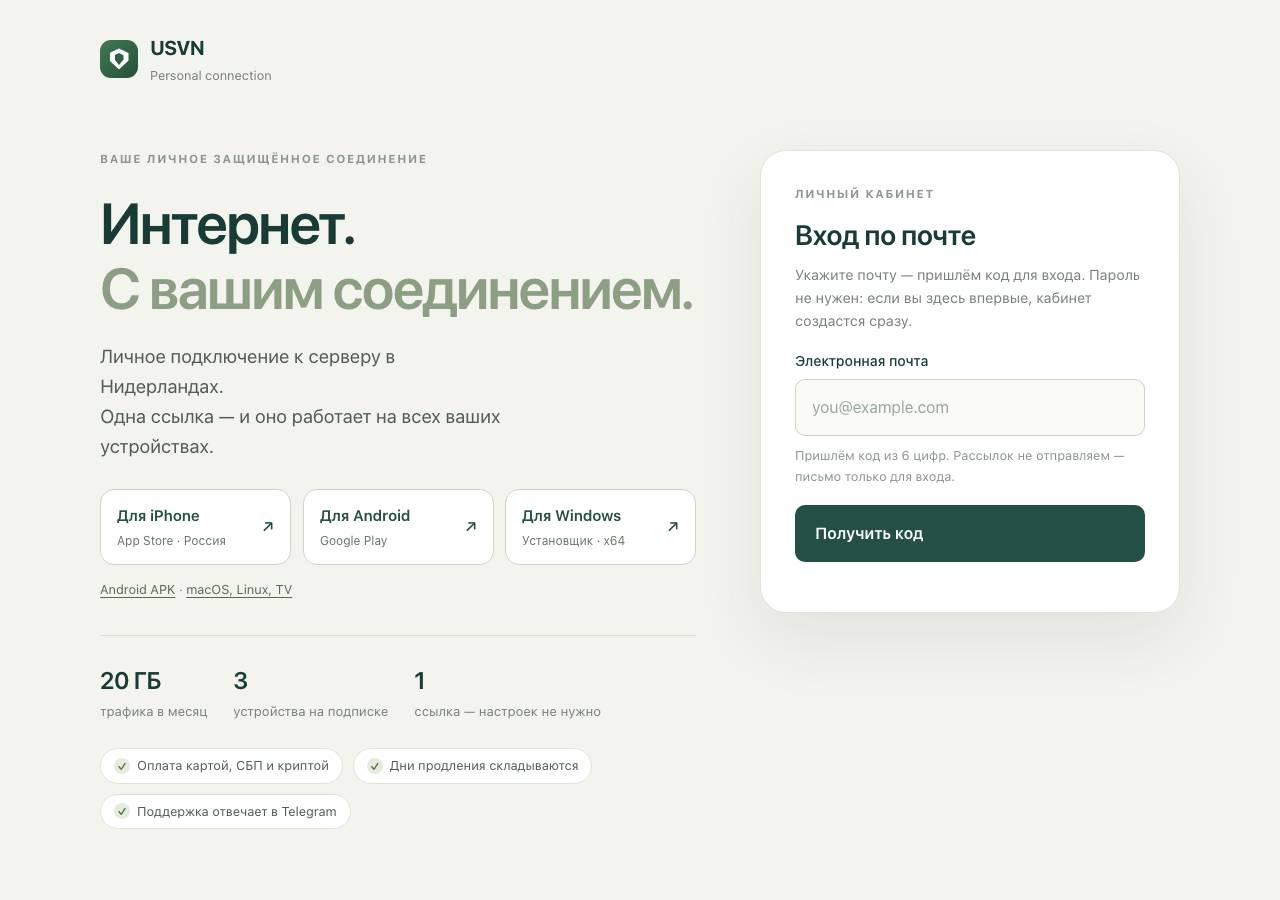This screenshot has height=900, width=1280.
Task: Click checkmark icon beside Telegram support chip
Action: pos(122,811)
